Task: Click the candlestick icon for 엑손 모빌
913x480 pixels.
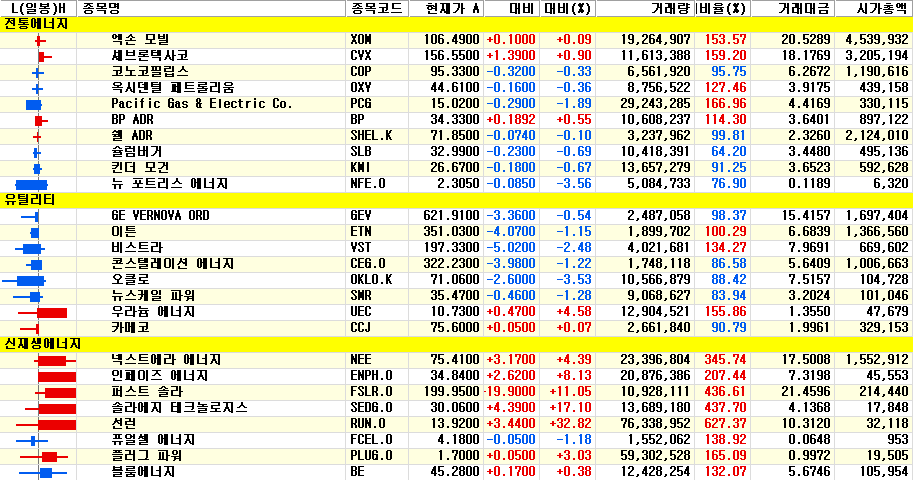Action: coord(39,40)
